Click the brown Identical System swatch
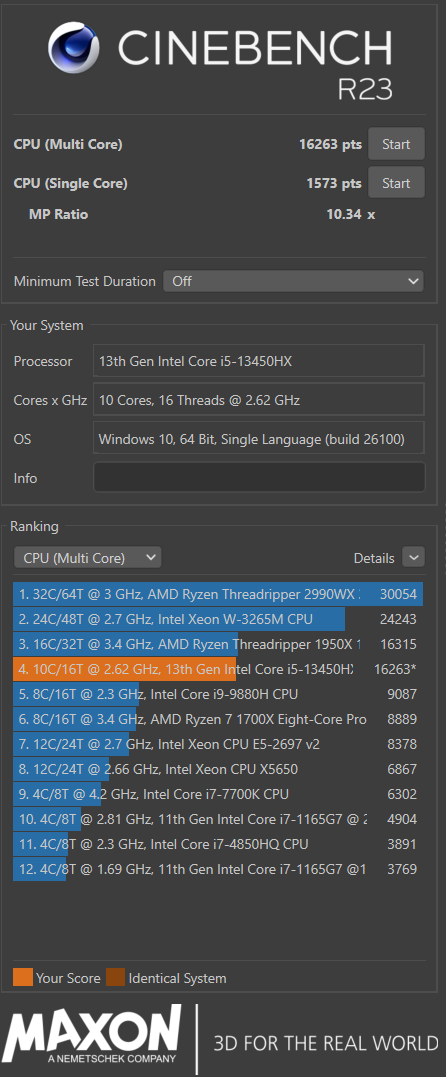Image resolution: width=446 pixels, height=1077 pixels. point(115,977)
